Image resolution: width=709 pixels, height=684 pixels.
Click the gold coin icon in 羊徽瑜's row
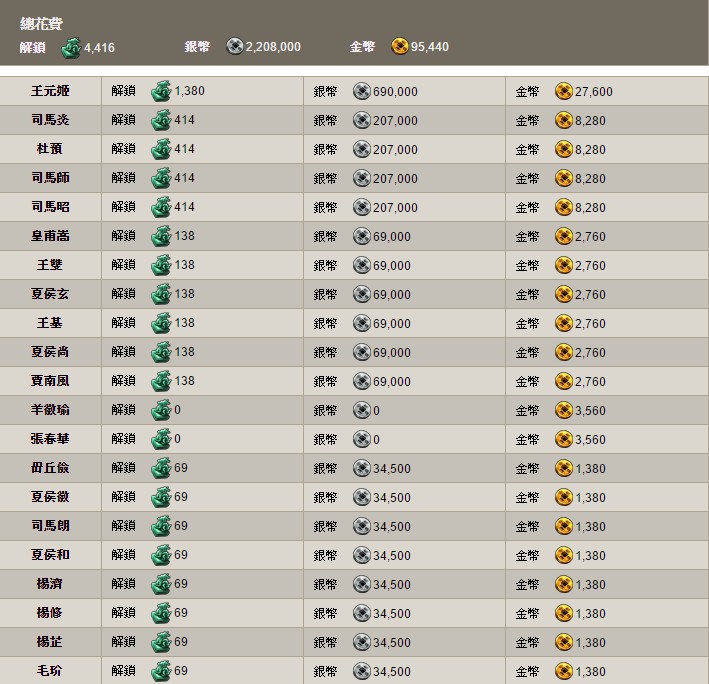click(x=564, y=411)
